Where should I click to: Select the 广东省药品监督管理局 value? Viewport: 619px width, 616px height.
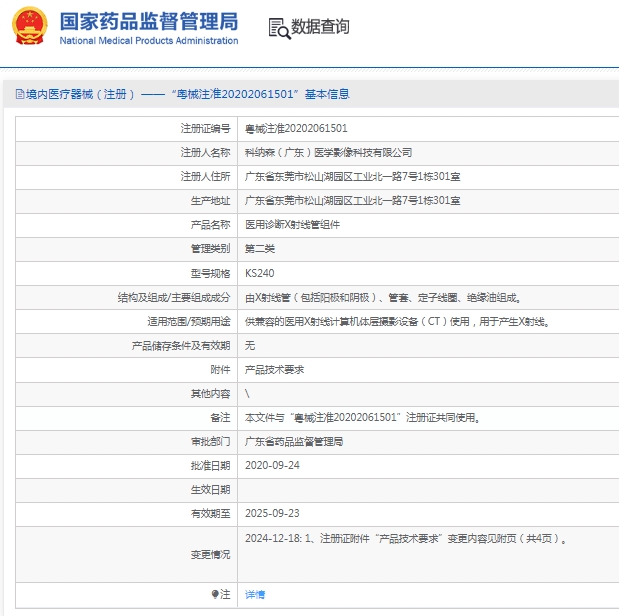click(294, 441)
